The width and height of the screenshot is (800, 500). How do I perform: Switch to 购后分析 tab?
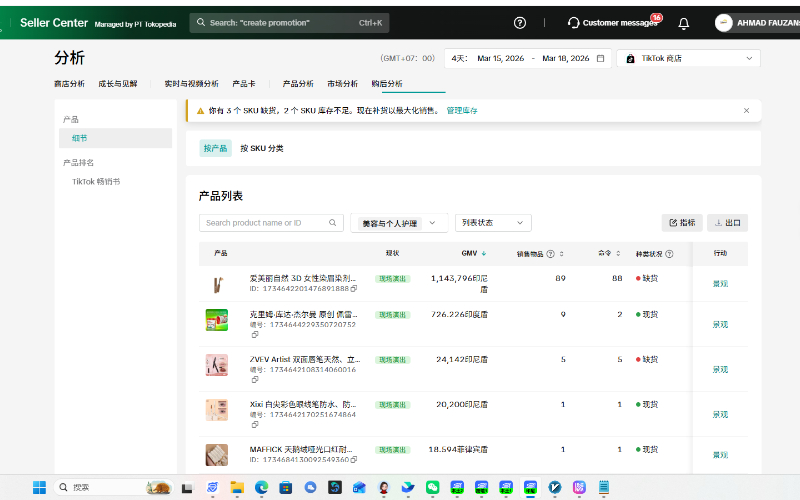point(387,84)
